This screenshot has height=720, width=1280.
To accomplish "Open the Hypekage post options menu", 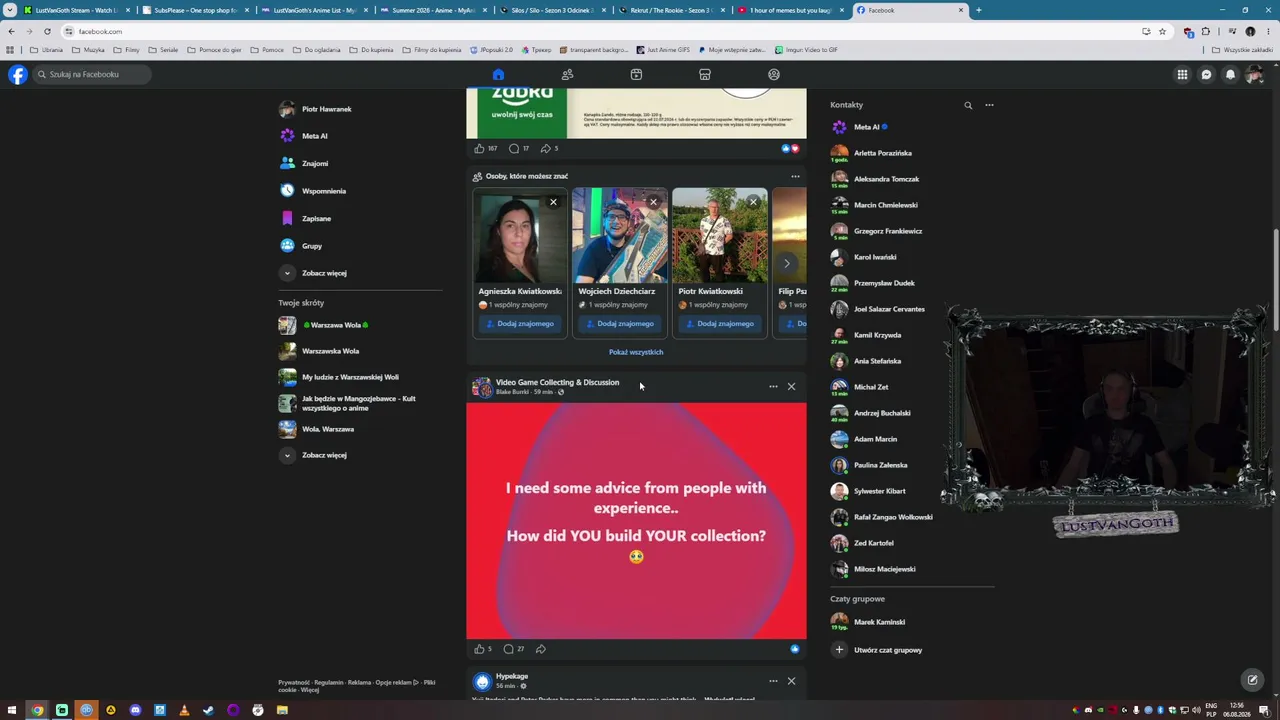I will click(773, 681).
